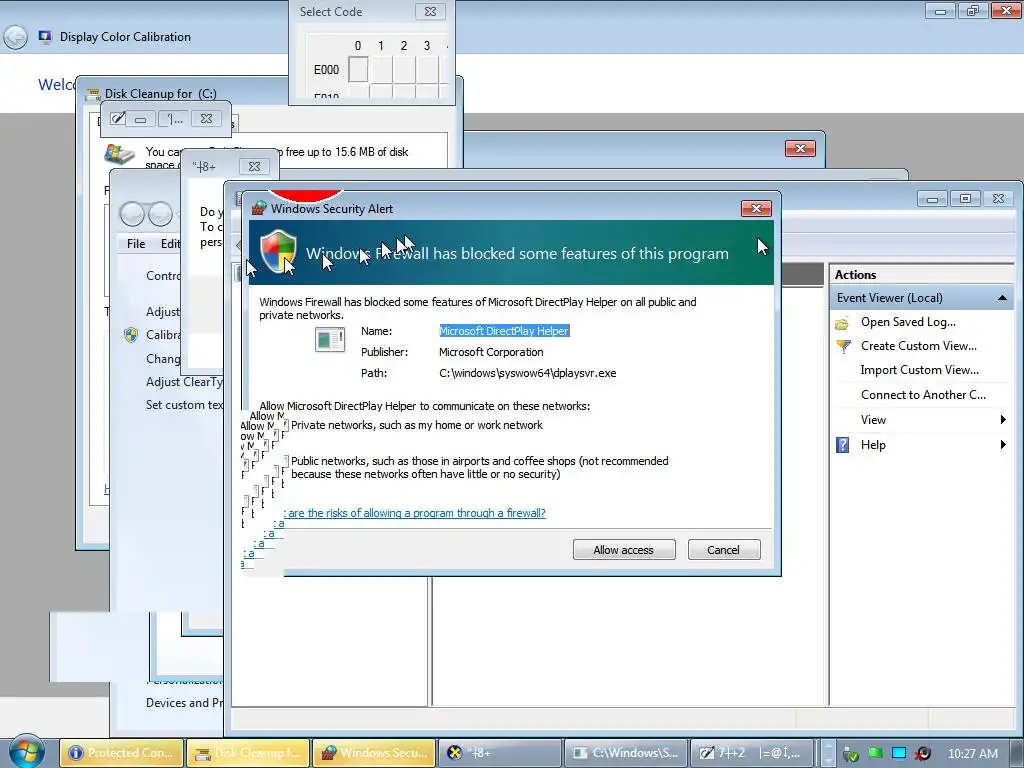This screenshot has width=1024, height=768.
Task: Click the Disk Cleanup title bar icon
Action: (x=92, y=94)
